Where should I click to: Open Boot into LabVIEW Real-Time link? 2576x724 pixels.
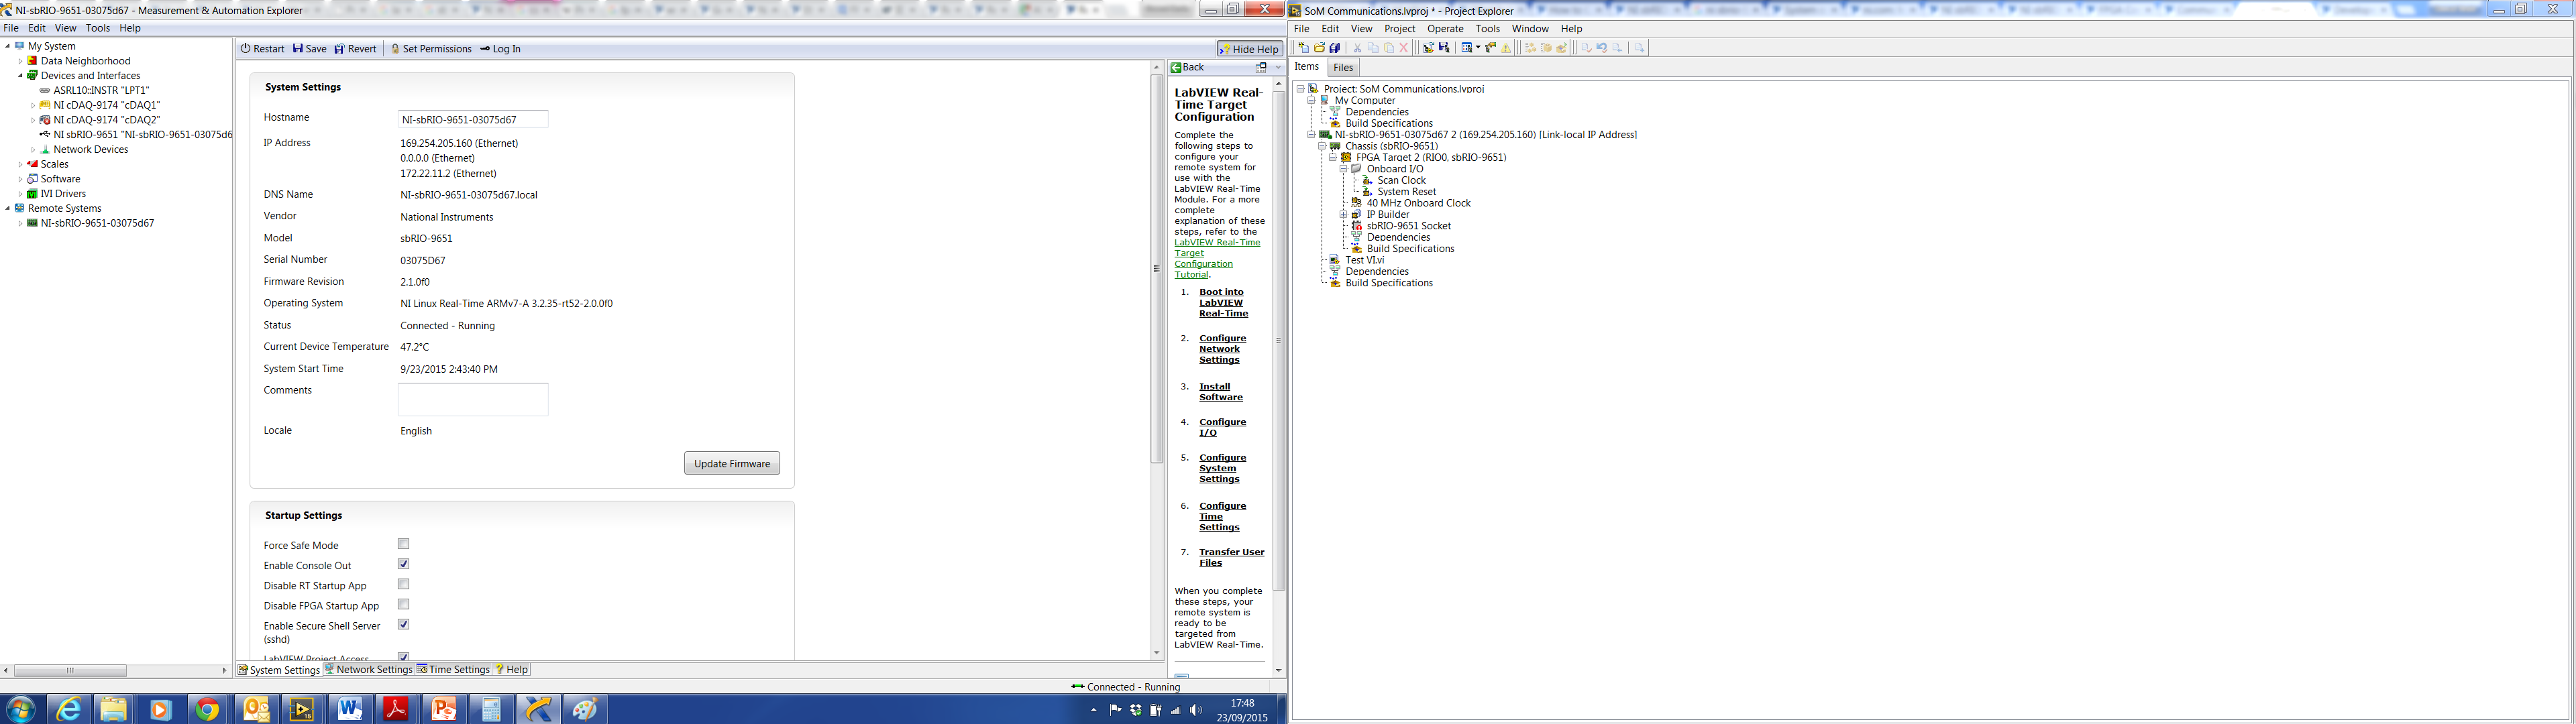click(1224, 303)
